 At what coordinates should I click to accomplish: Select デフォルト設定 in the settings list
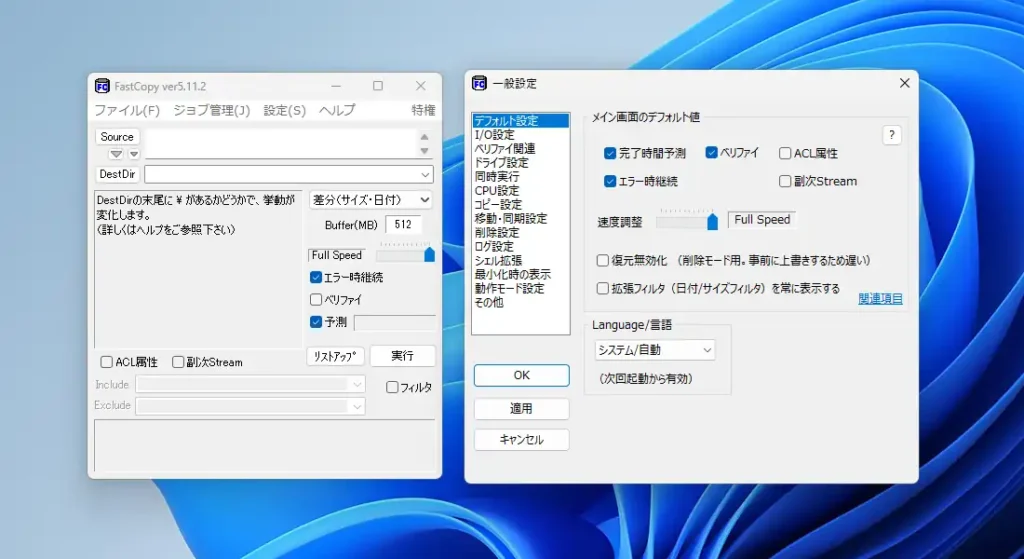(x=520, y=121)
